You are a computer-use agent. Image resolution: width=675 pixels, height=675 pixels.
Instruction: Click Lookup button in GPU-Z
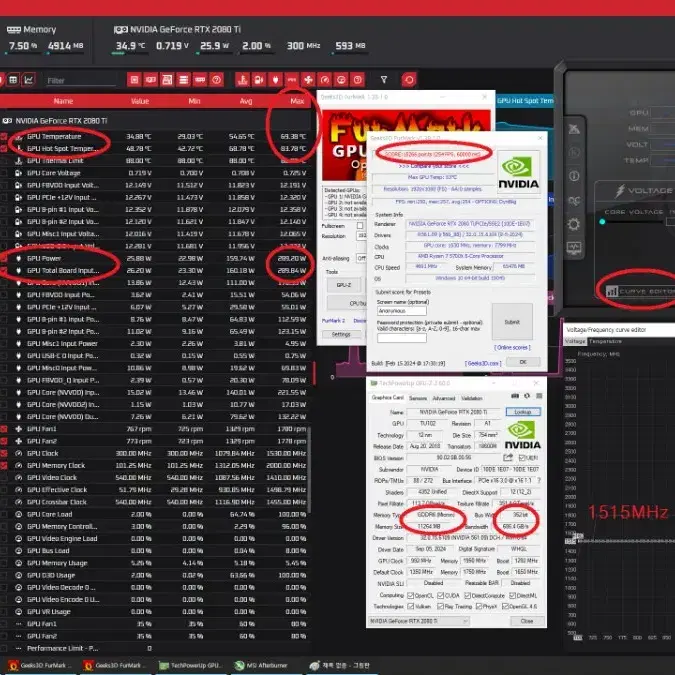point(523,412)
